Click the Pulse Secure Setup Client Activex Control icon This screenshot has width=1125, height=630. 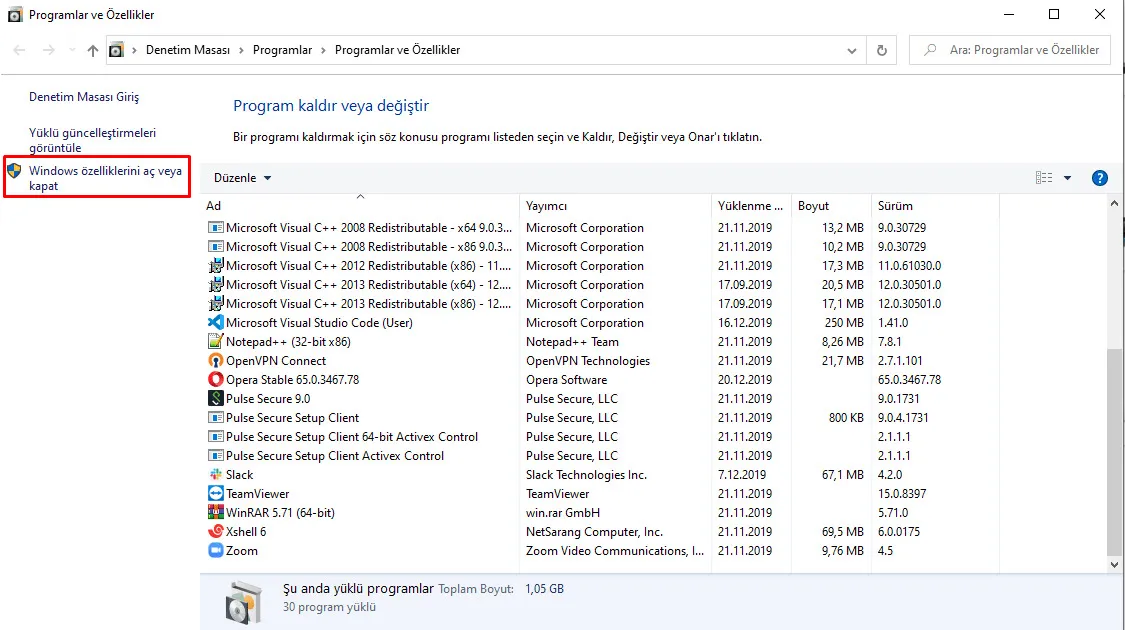tap(215, 456)
